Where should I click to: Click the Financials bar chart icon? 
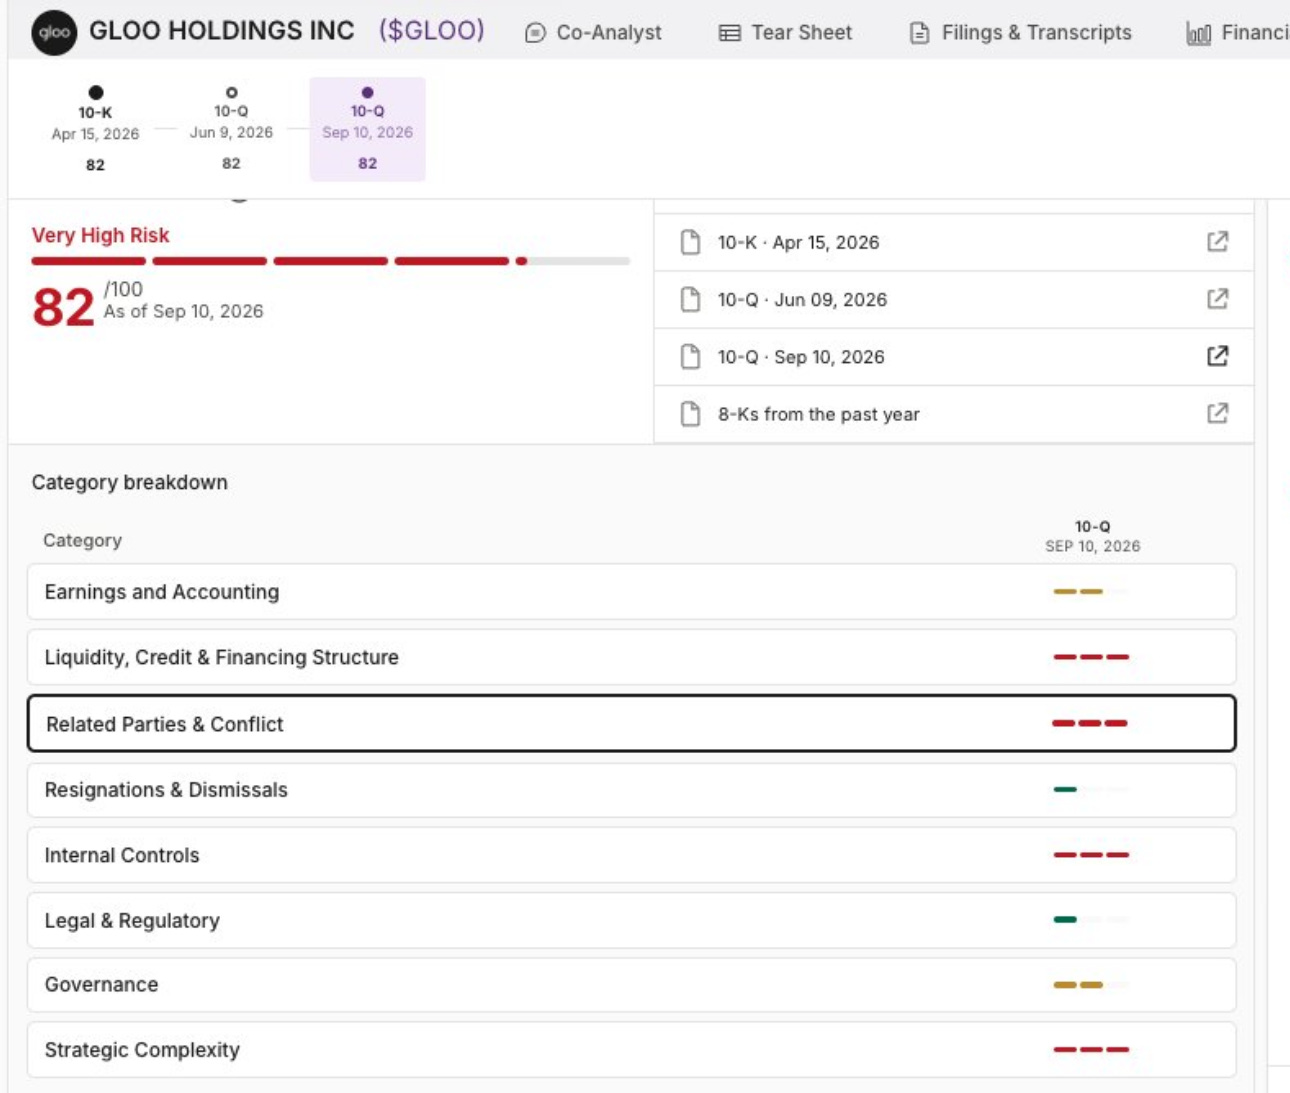pos(1198,34)
